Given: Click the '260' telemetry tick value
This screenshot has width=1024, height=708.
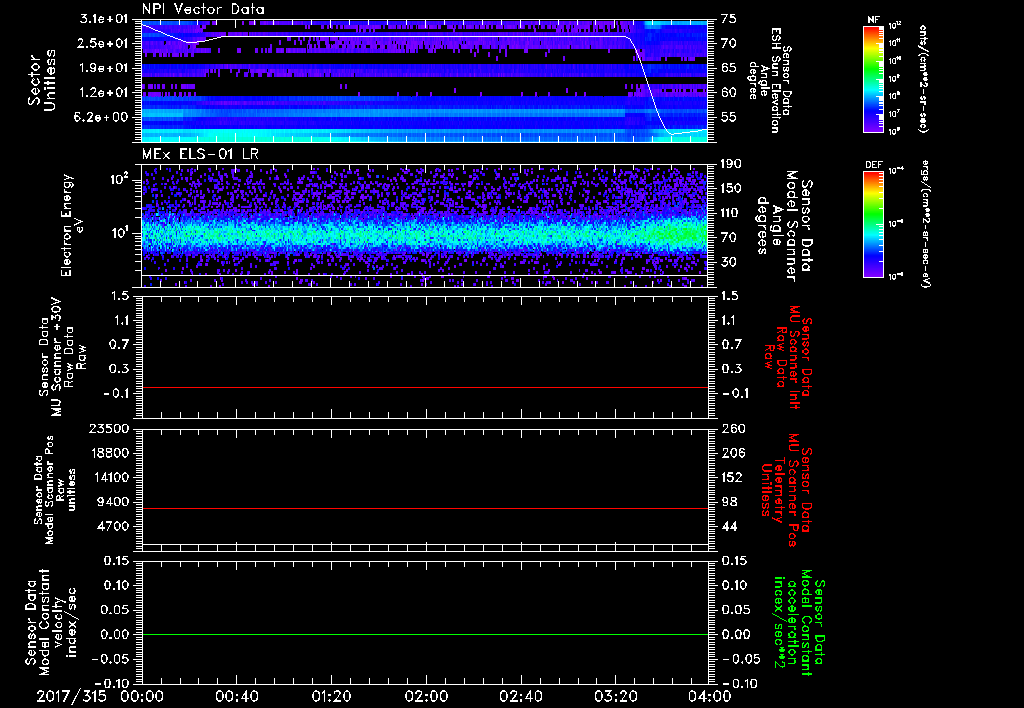Looking at the screenshot, I should click(731, 429).
